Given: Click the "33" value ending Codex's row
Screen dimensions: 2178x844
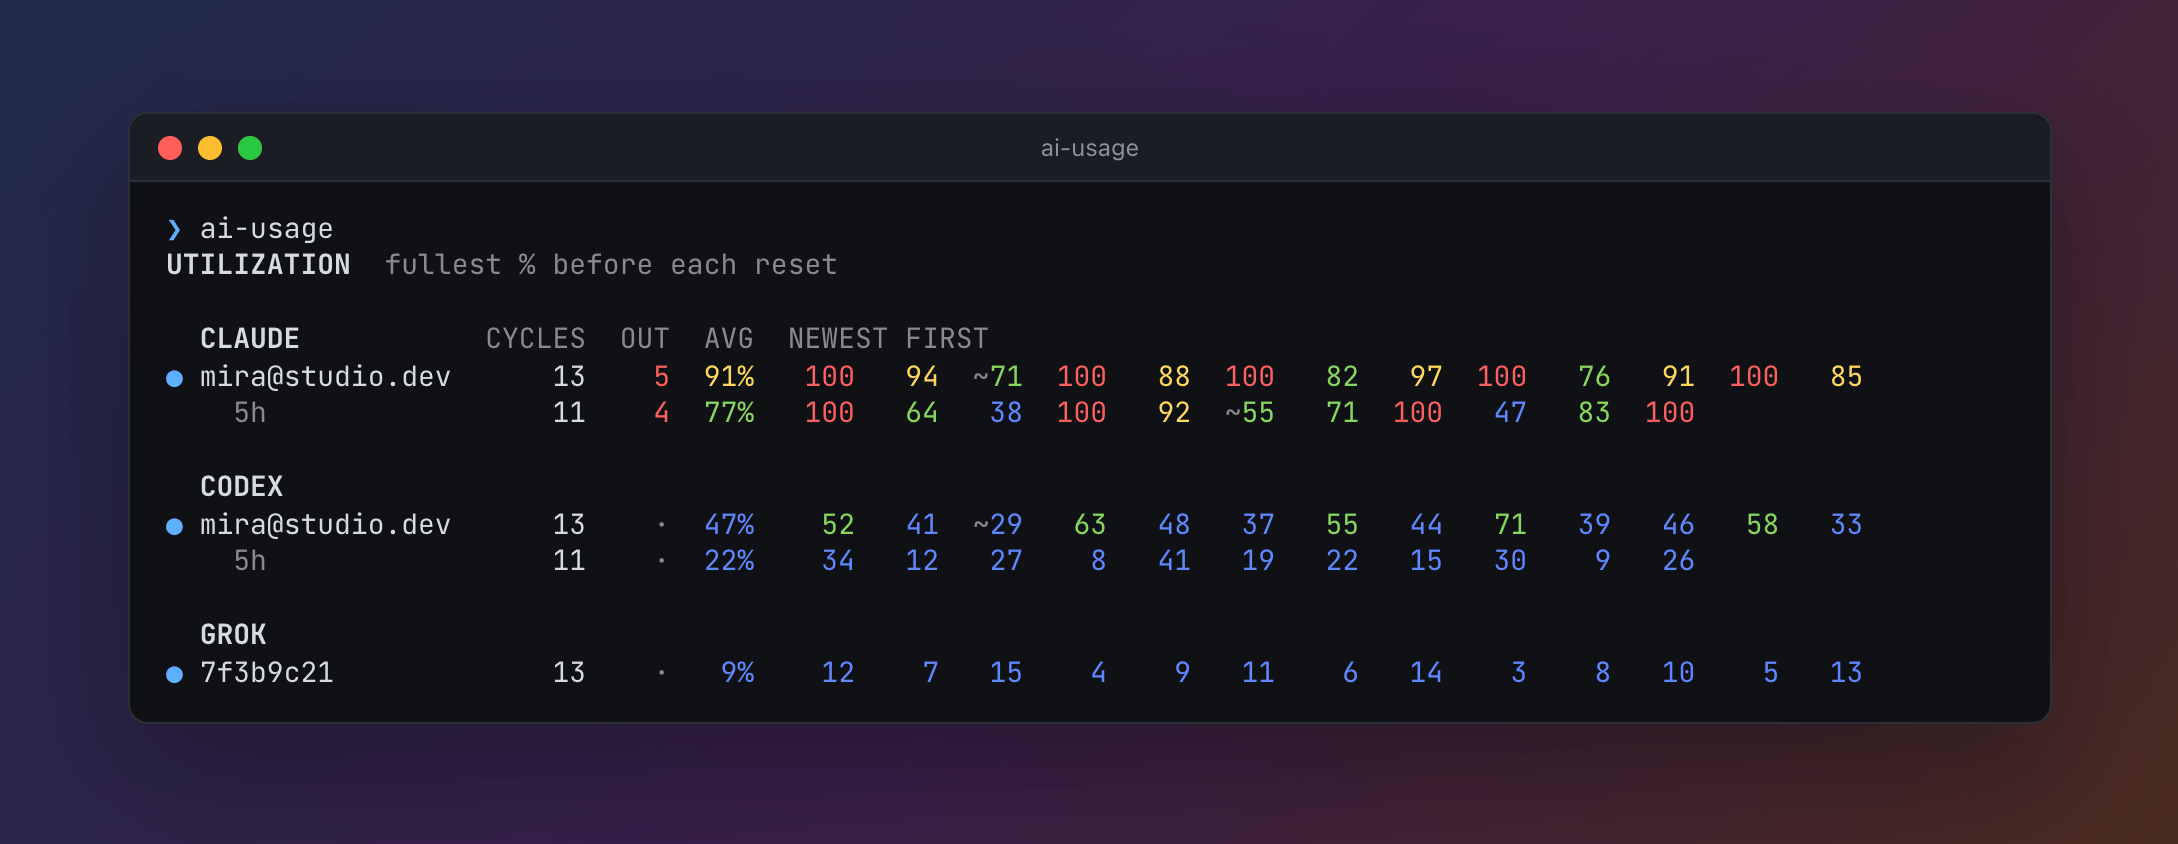Looking at the screenshot, I should (1846, 525).
